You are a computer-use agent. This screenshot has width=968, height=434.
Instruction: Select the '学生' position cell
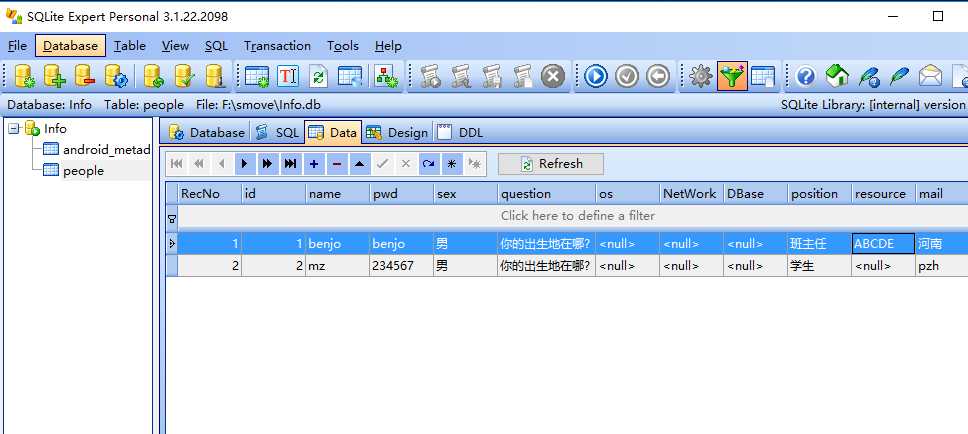(819, 266)
